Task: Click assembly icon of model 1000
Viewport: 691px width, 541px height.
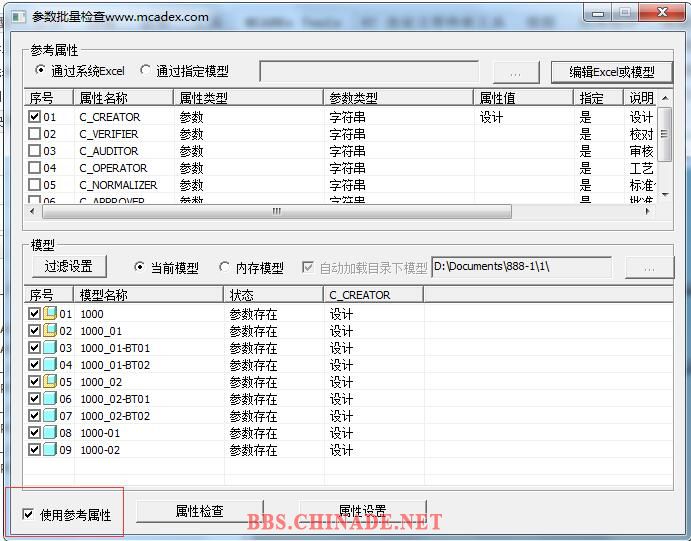Action: click(x=50, y=314)
